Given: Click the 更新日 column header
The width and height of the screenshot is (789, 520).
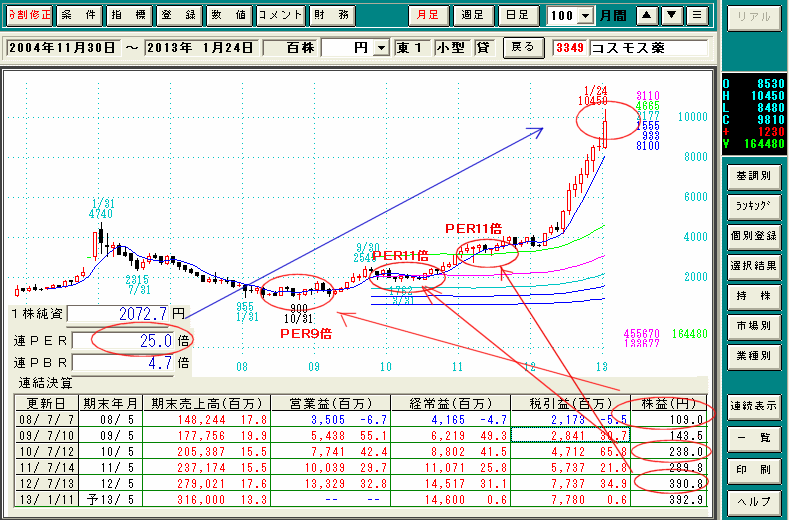Looking at the screenshot, I should [x=46, y=404].
